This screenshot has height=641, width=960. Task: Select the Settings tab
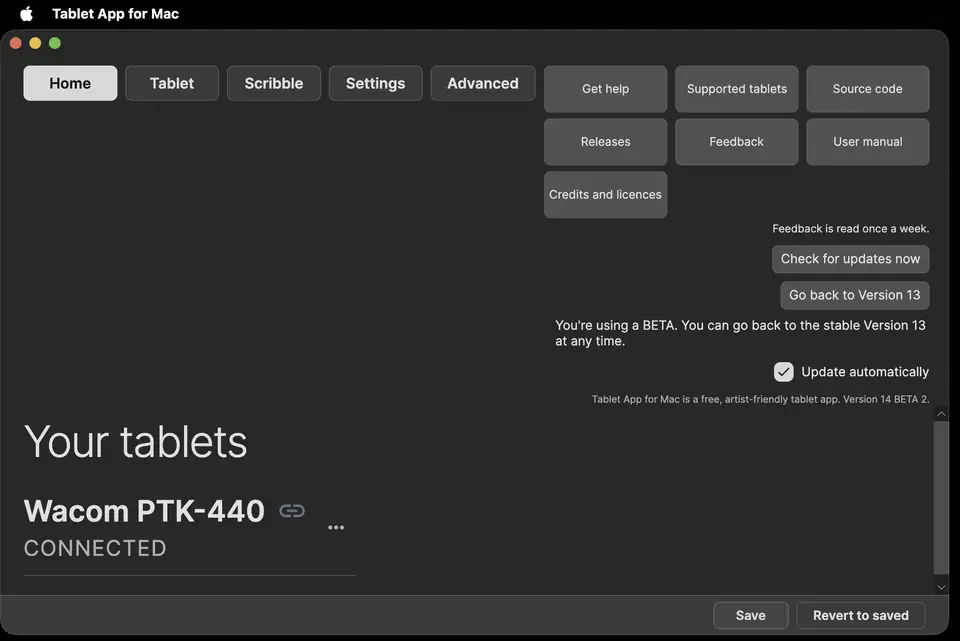pos(375,83)
